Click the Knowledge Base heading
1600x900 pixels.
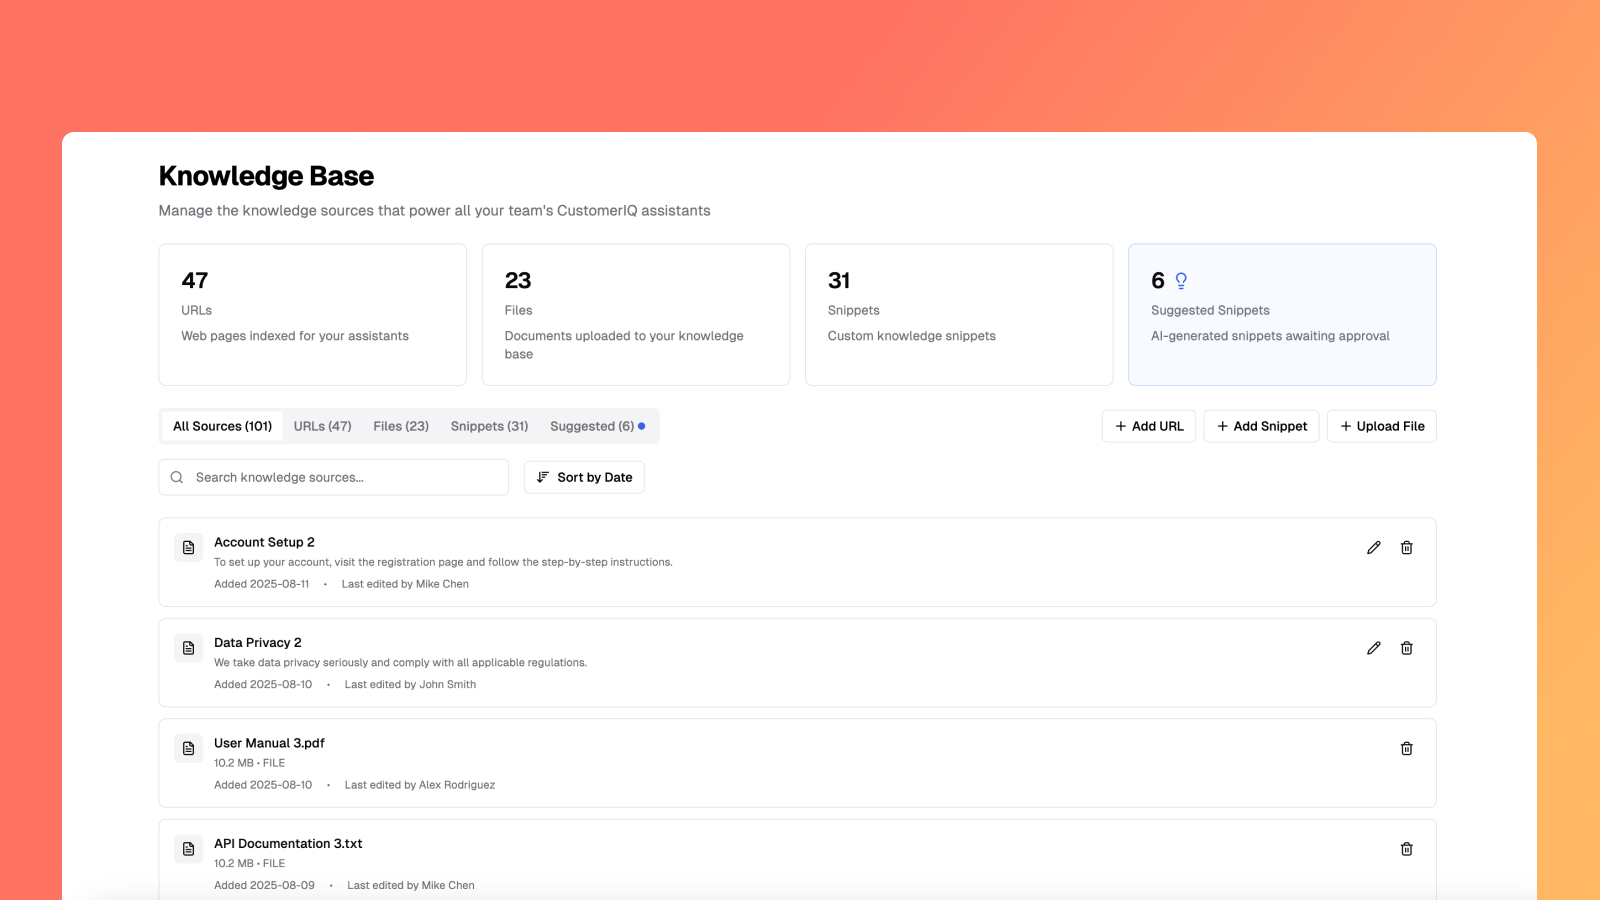[266, 176]
